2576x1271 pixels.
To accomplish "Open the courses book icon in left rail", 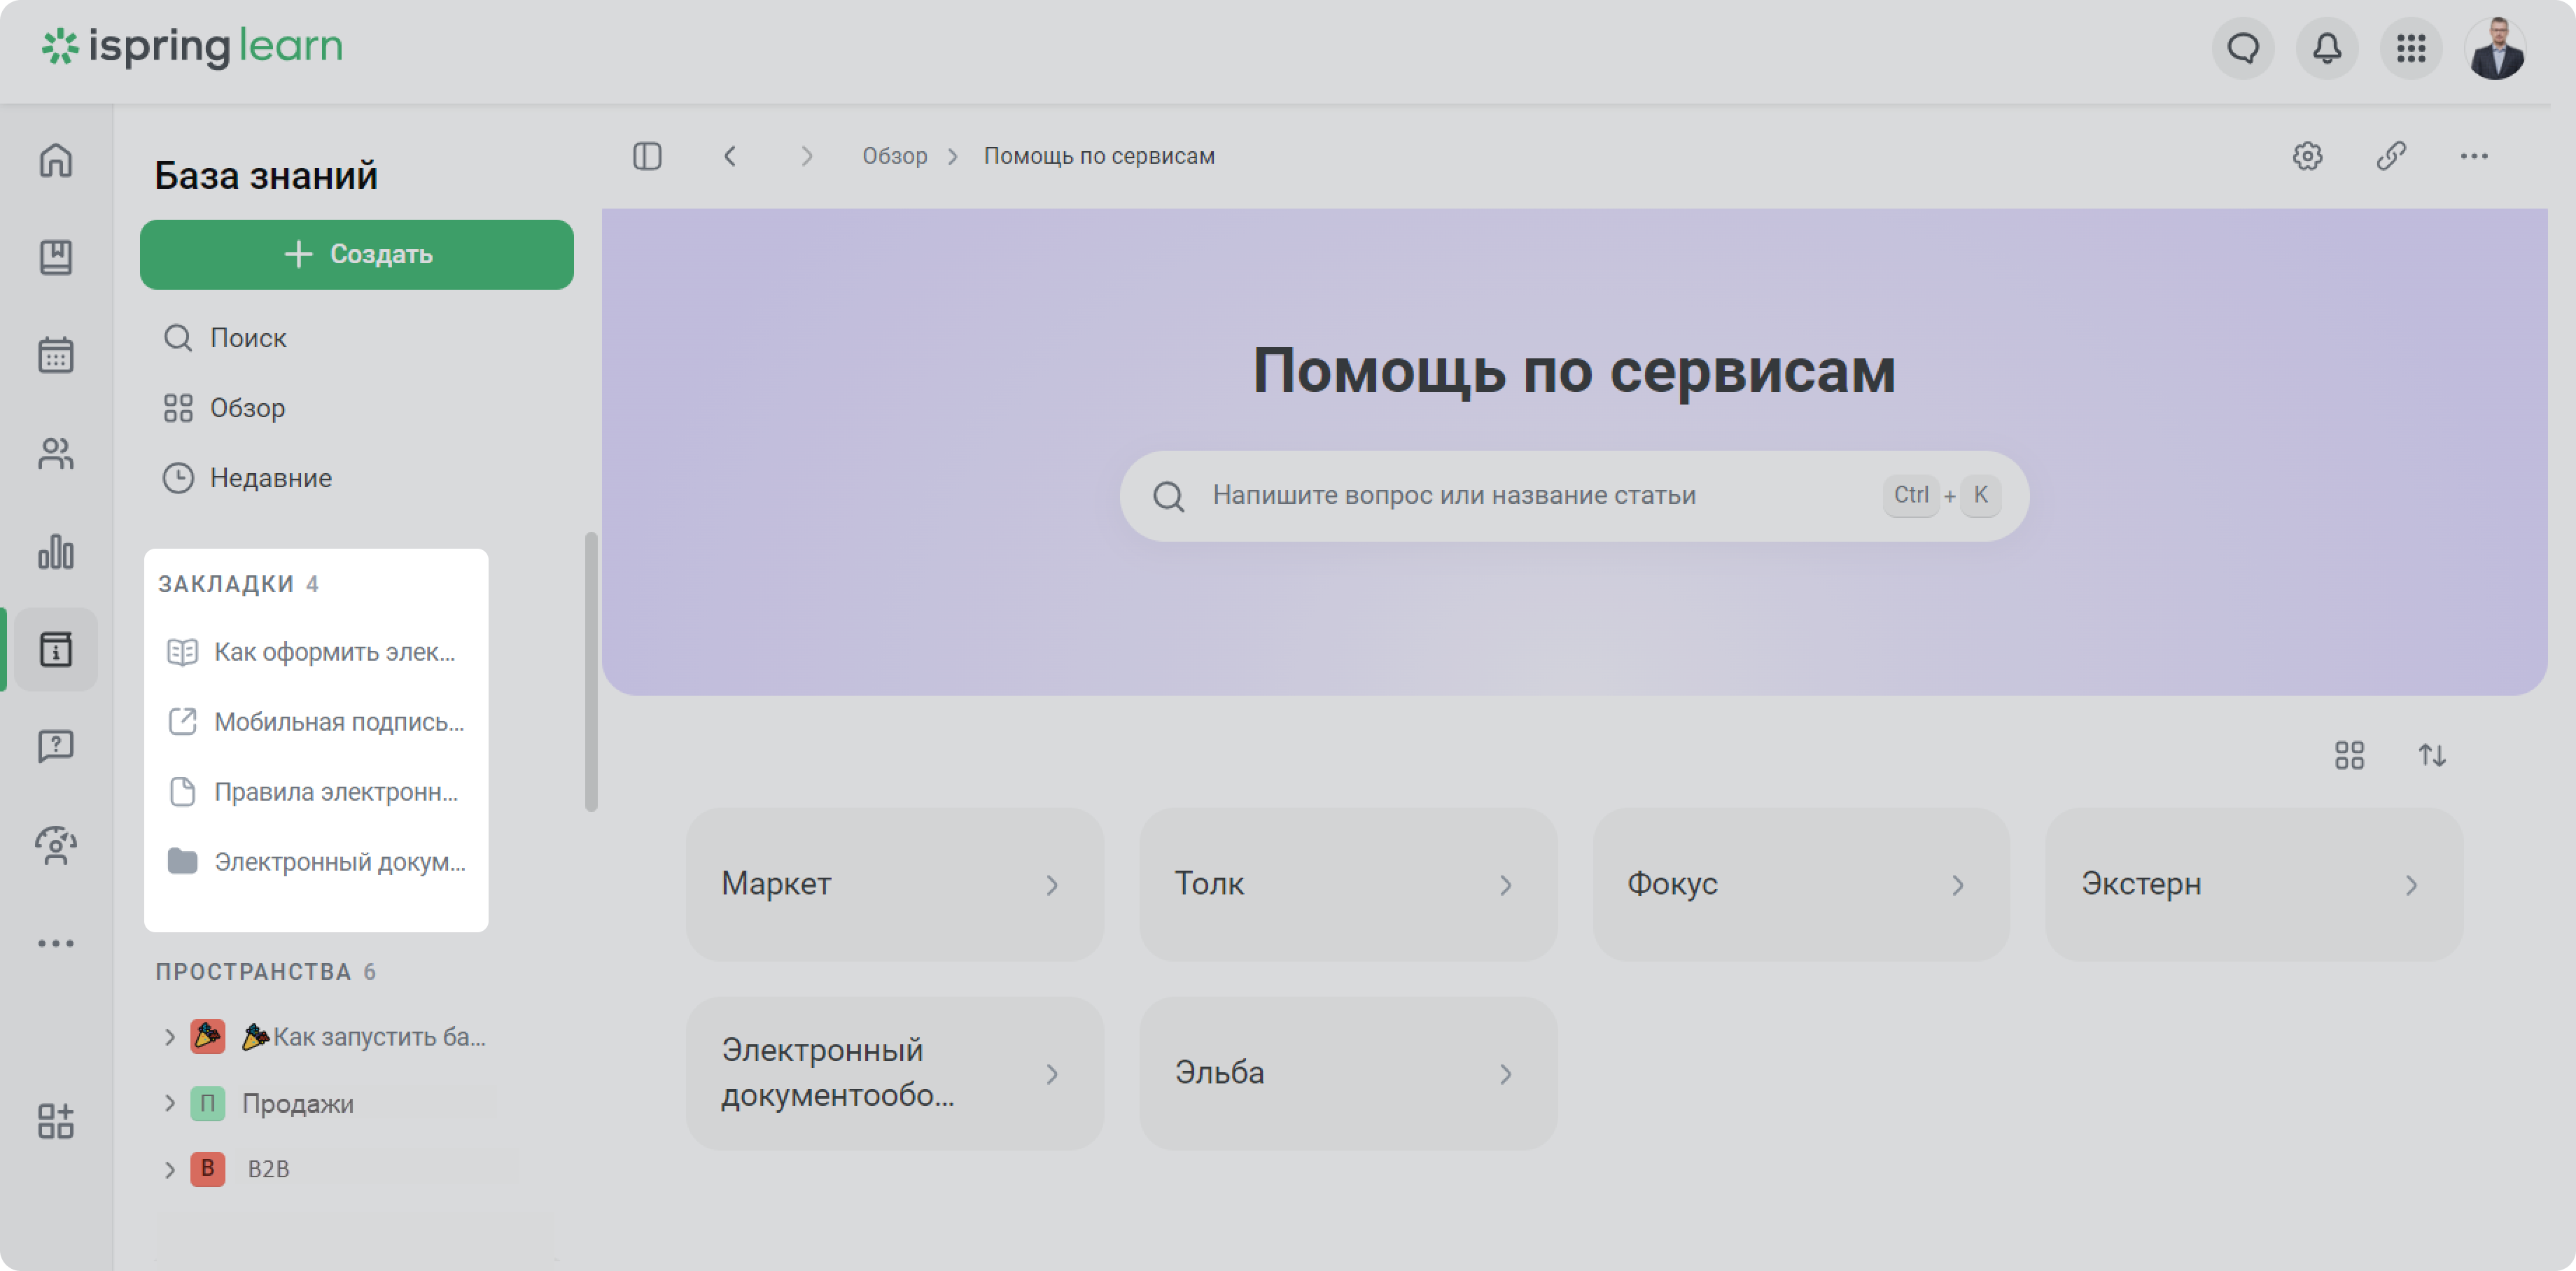I will coord(56,257).
